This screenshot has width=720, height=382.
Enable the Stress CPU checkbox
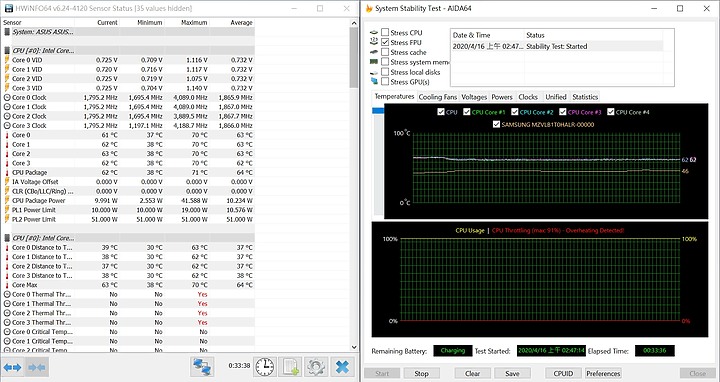[x=385, y=32]
